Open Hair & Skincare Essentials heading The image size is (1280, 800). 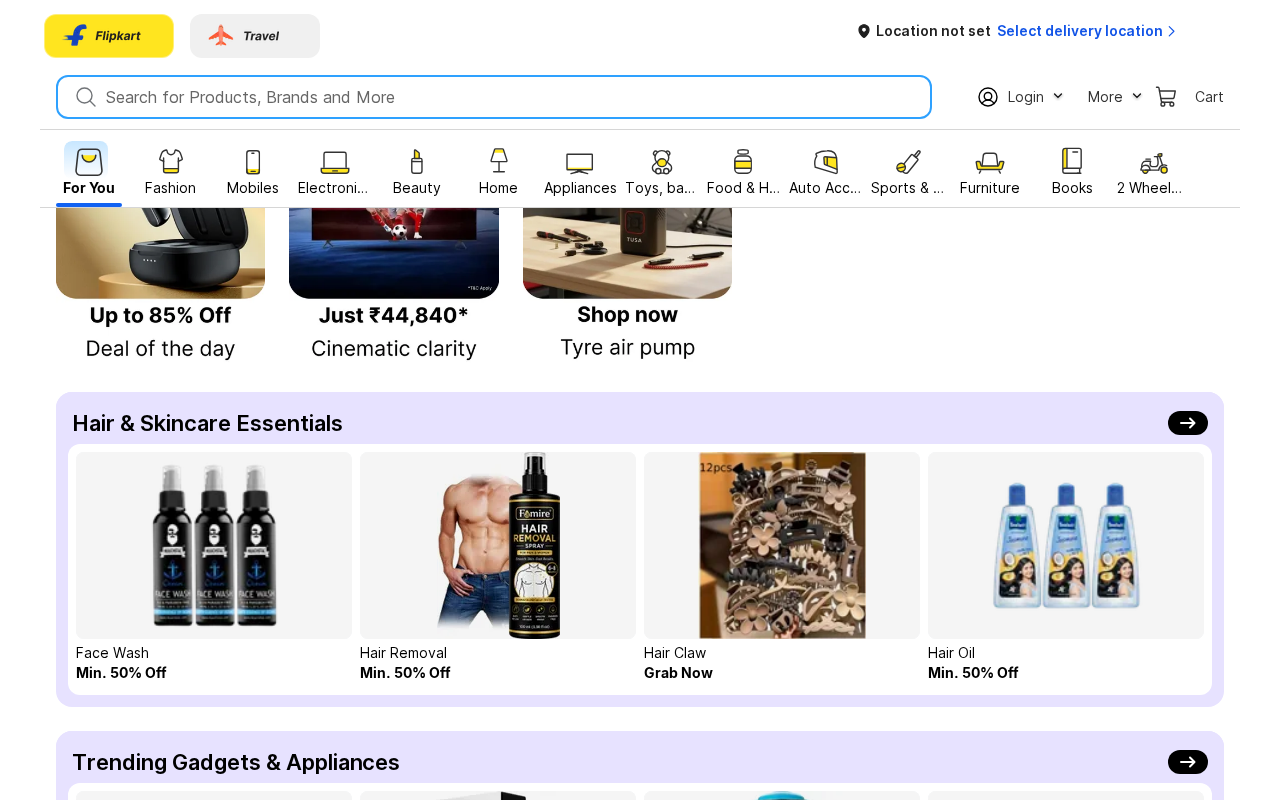208,423
